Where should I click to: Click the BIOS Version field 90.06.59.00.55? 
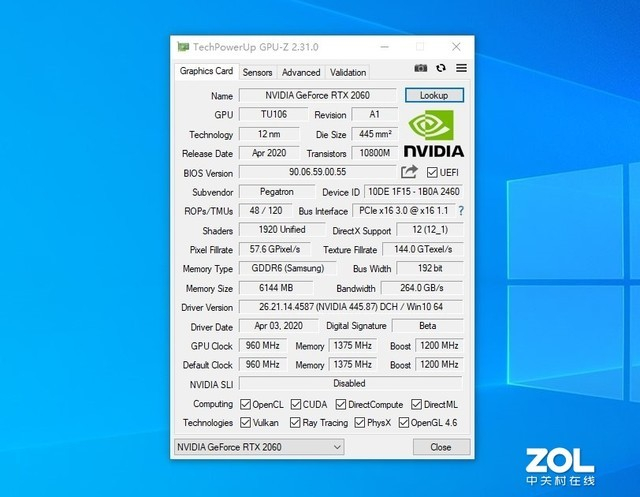pyautogui.click(x=318, y=172)
